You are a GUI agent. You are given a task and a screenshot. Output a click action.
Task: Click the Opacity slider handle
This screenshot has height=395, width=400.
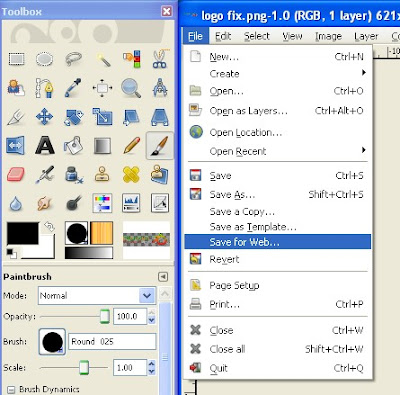[x=105, y=316]
